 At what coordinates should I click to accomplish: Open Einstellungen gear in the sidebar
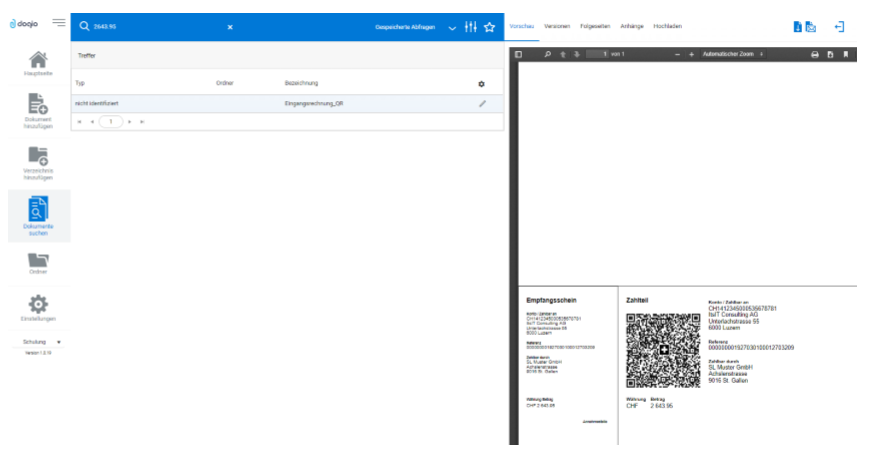(x=38, y=304)
